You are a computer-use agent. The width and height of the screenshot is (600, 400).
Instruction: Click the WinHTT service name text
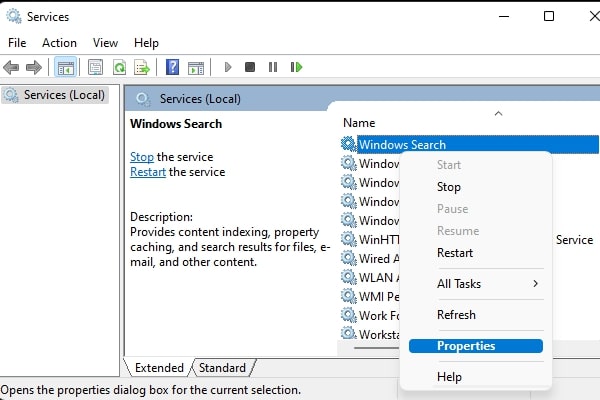click(x=378, y=240)
